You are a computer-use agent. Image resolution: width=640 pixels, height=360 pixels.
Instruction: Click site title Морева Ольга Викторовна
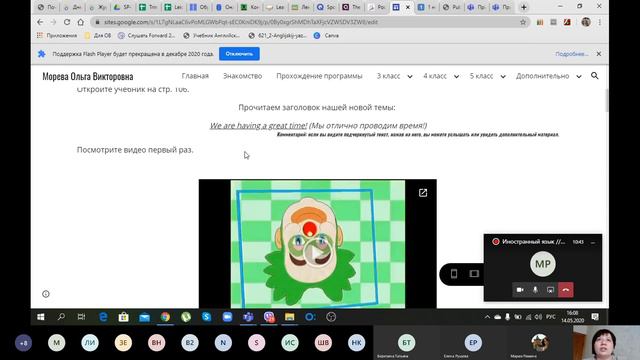pyautogui.click(x=88, y=76)
